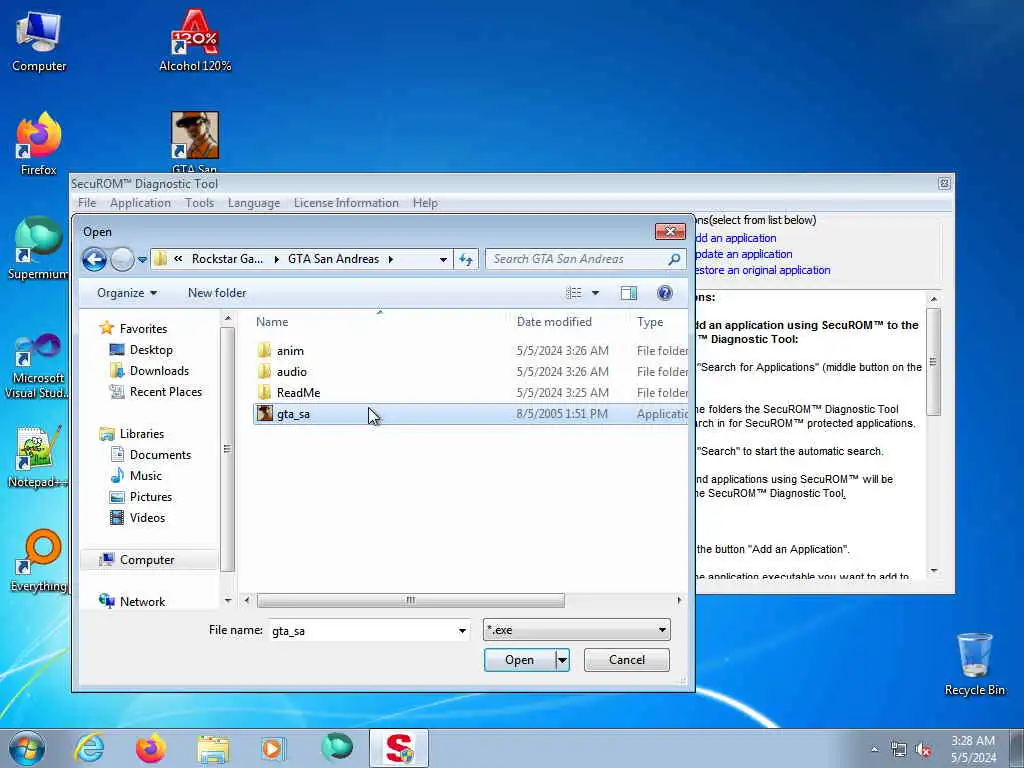
Task: Open Firefox from the taskbar
Action: point(151,748)
